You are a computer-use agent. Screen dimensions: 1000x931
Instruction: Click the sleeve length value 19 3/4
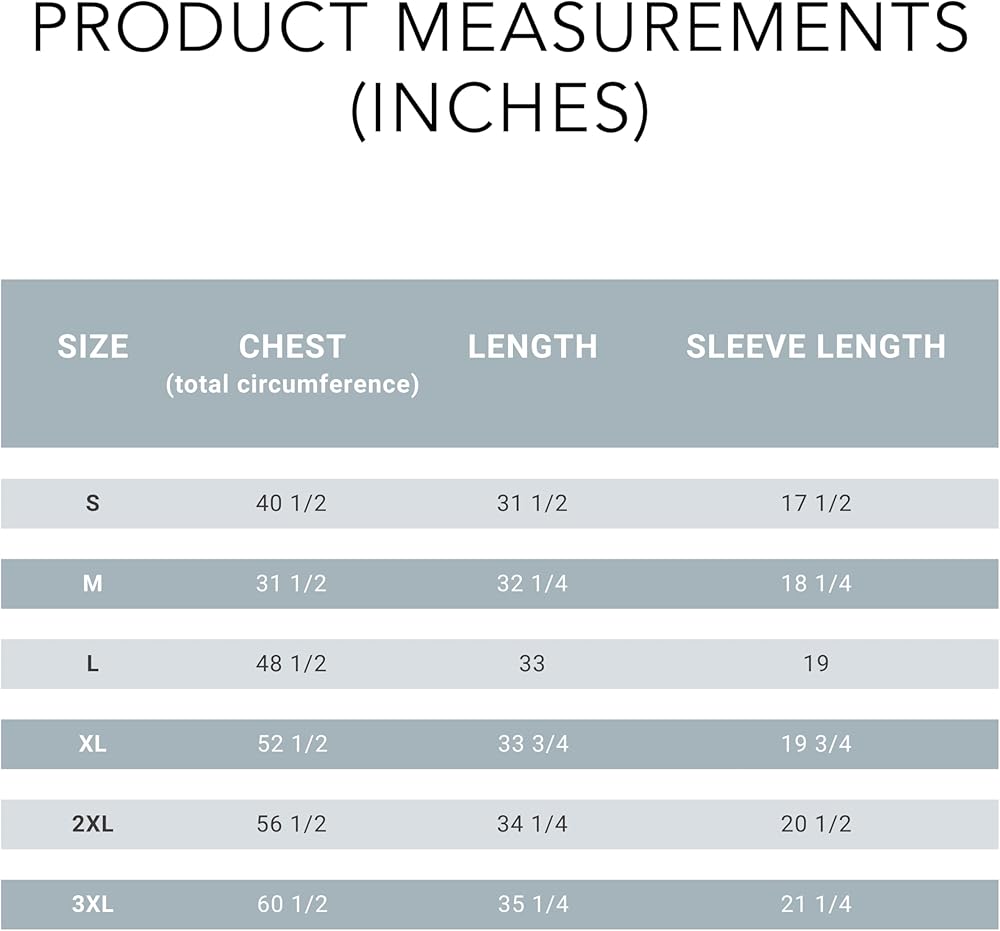point(816,744)
